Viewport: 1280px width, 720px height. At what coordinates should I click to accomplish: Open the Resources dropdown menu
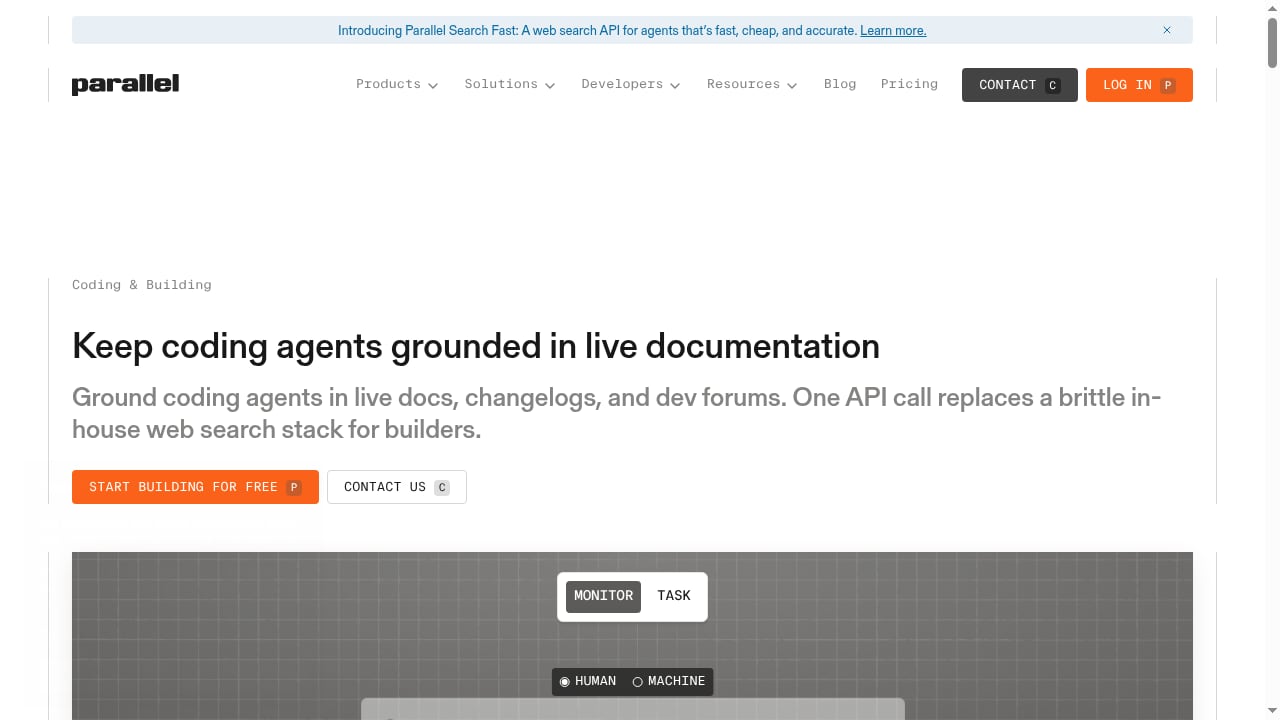[x=752, y=84]
